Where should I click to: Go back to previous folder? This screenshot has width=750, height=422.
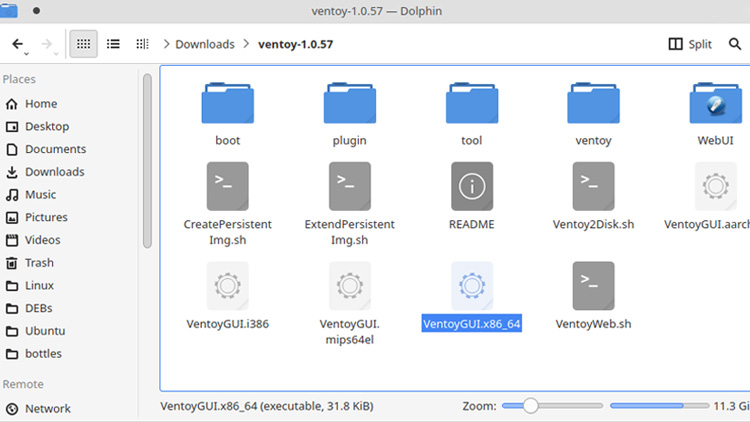(18, 44)
